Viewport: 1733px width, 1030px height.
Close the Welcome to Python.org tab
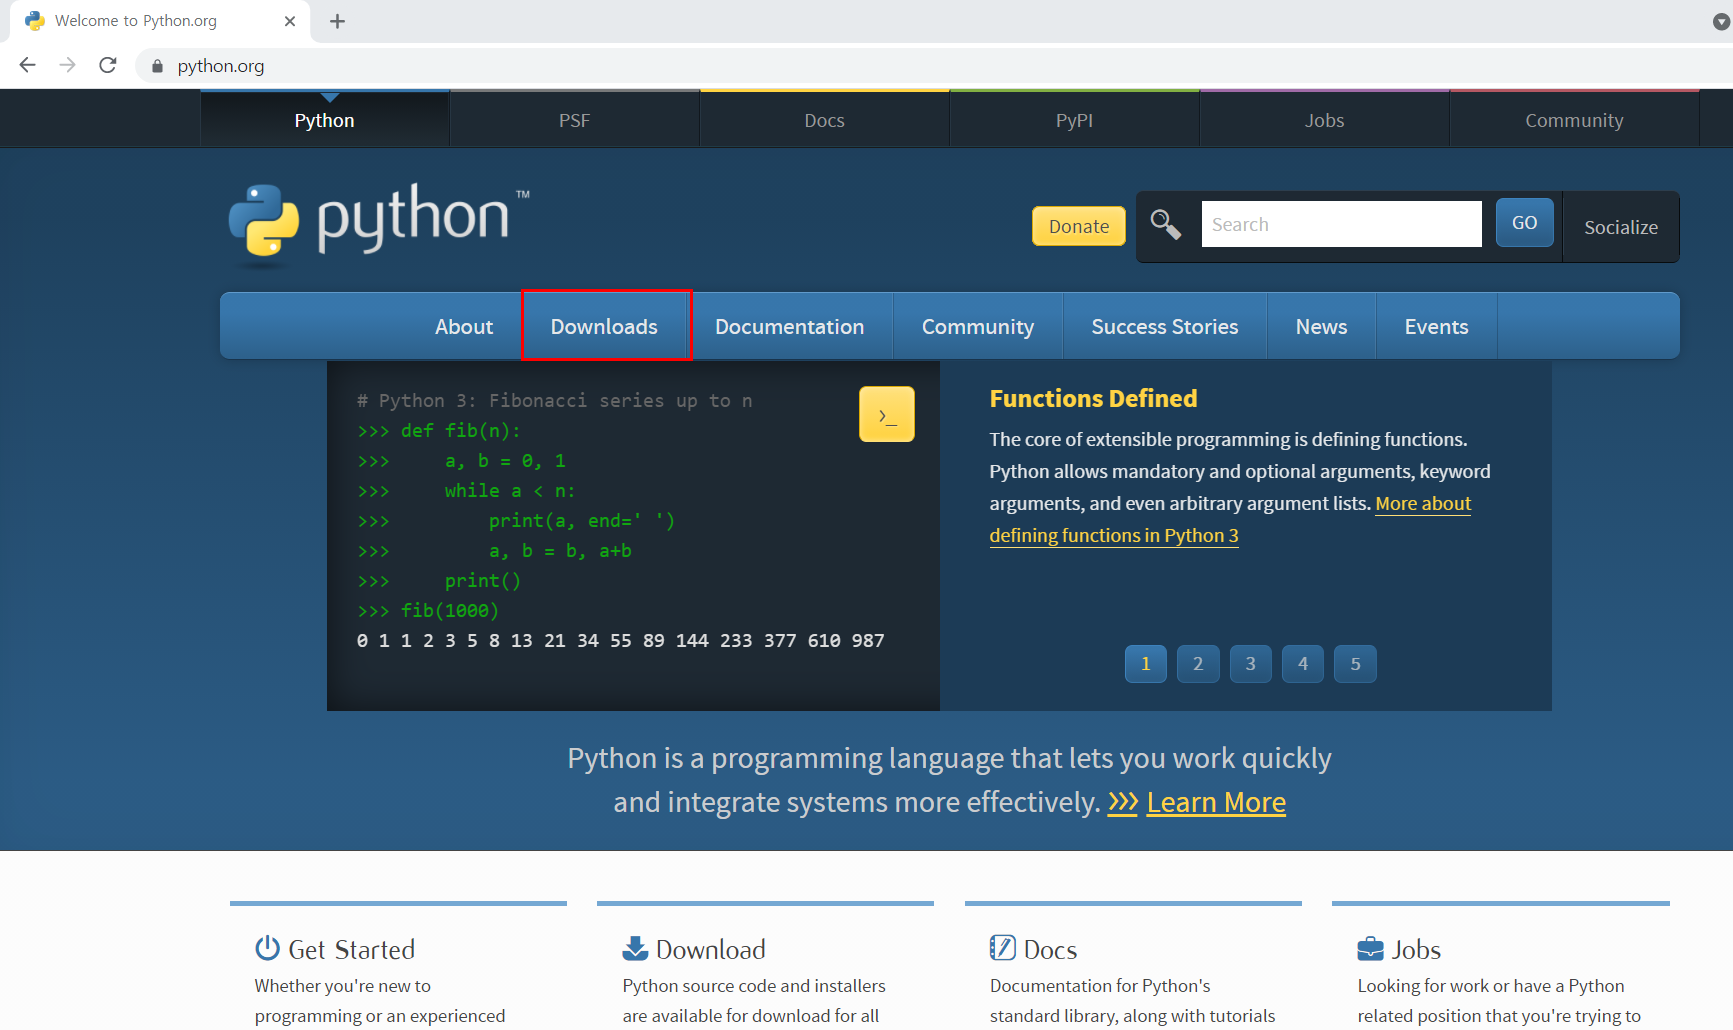pyautogui.click(x=290, y=21)
